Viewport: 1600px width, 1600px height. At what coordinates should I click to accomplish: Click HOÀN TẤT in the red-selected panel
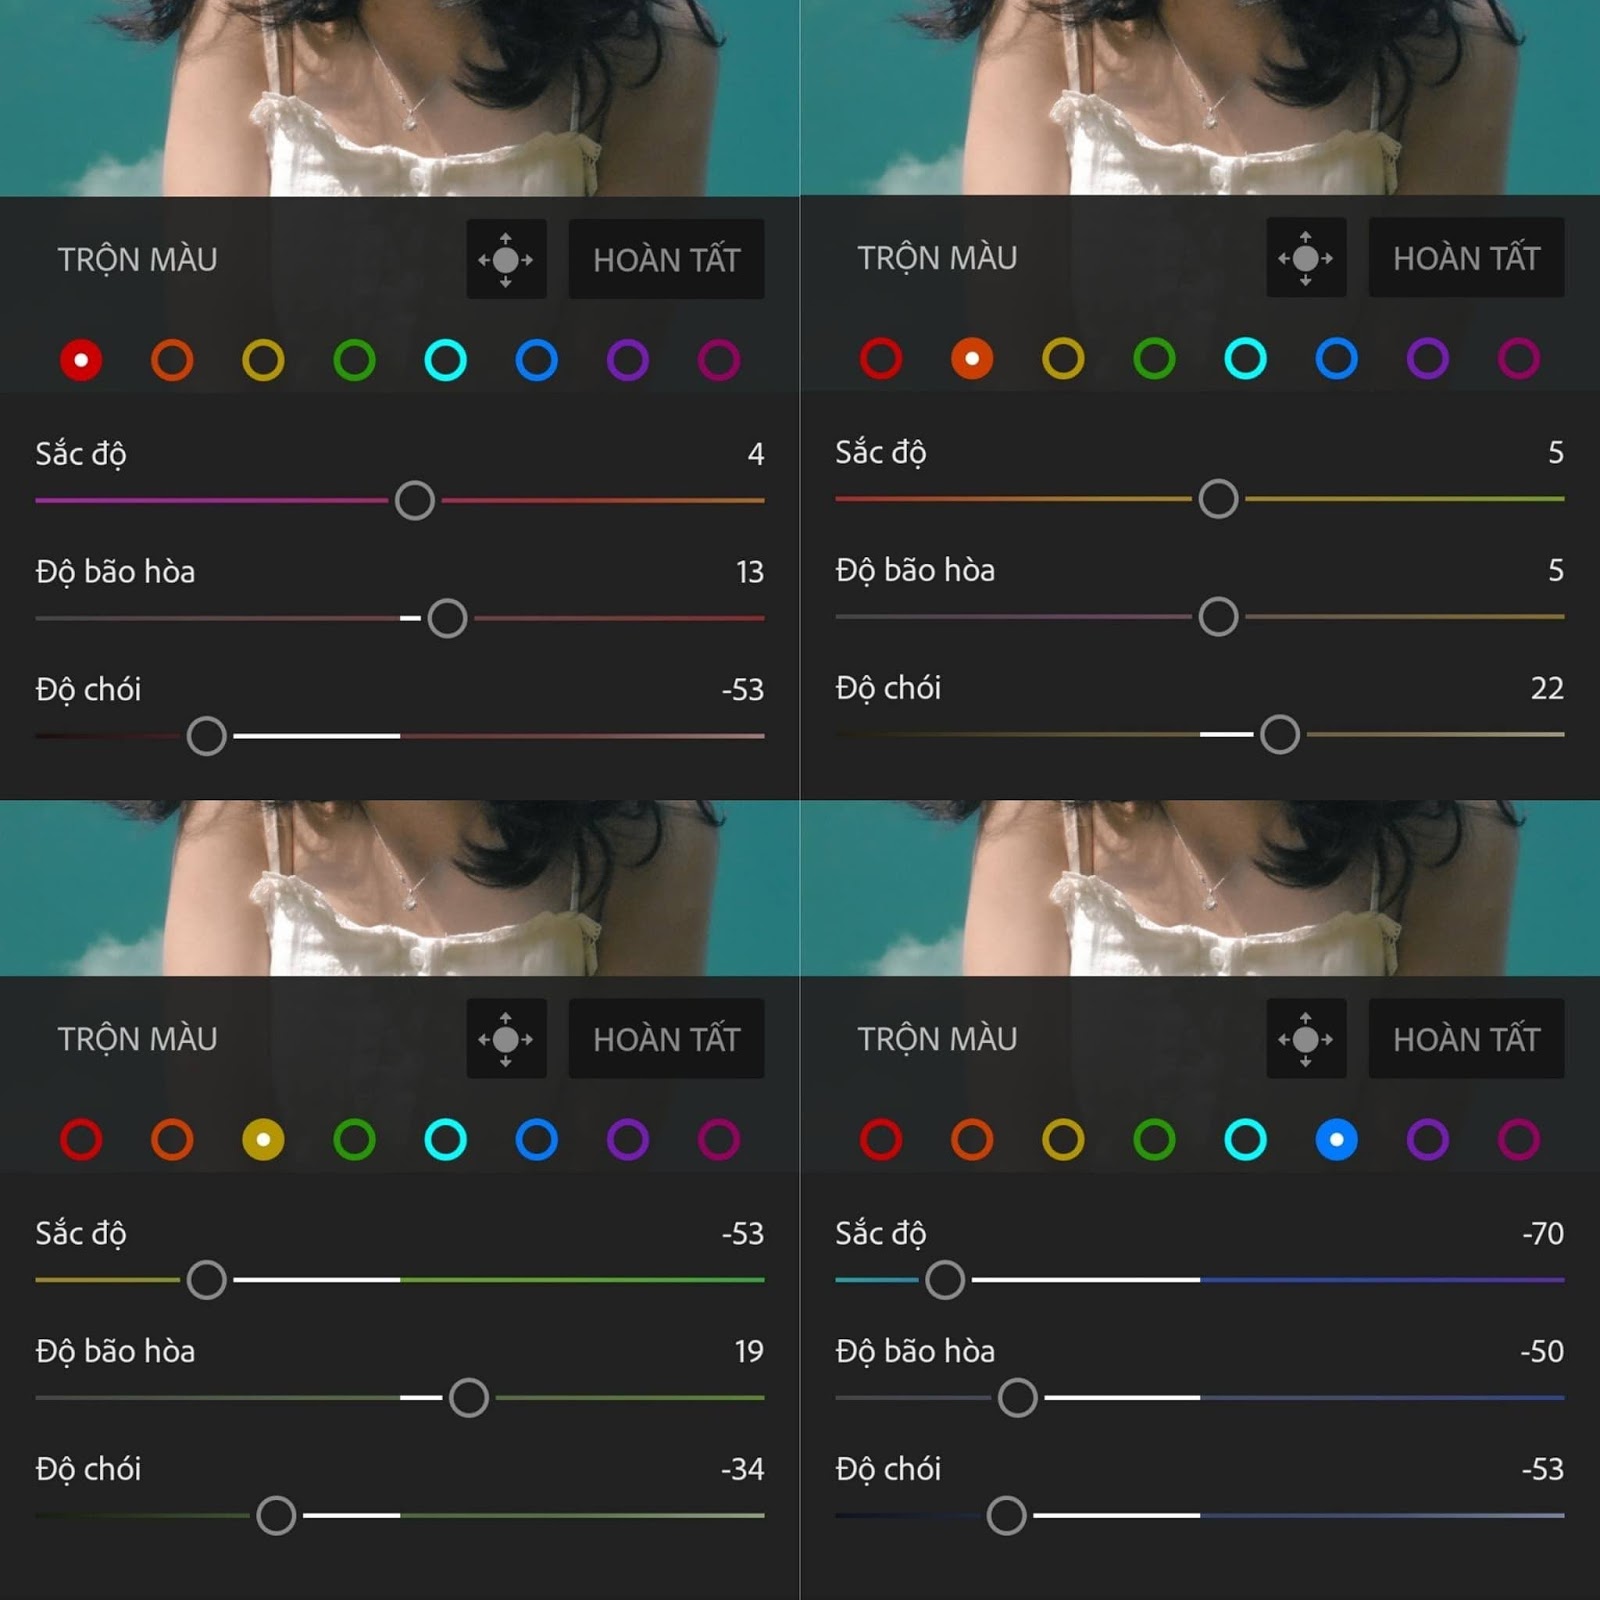tap(666, 259)
